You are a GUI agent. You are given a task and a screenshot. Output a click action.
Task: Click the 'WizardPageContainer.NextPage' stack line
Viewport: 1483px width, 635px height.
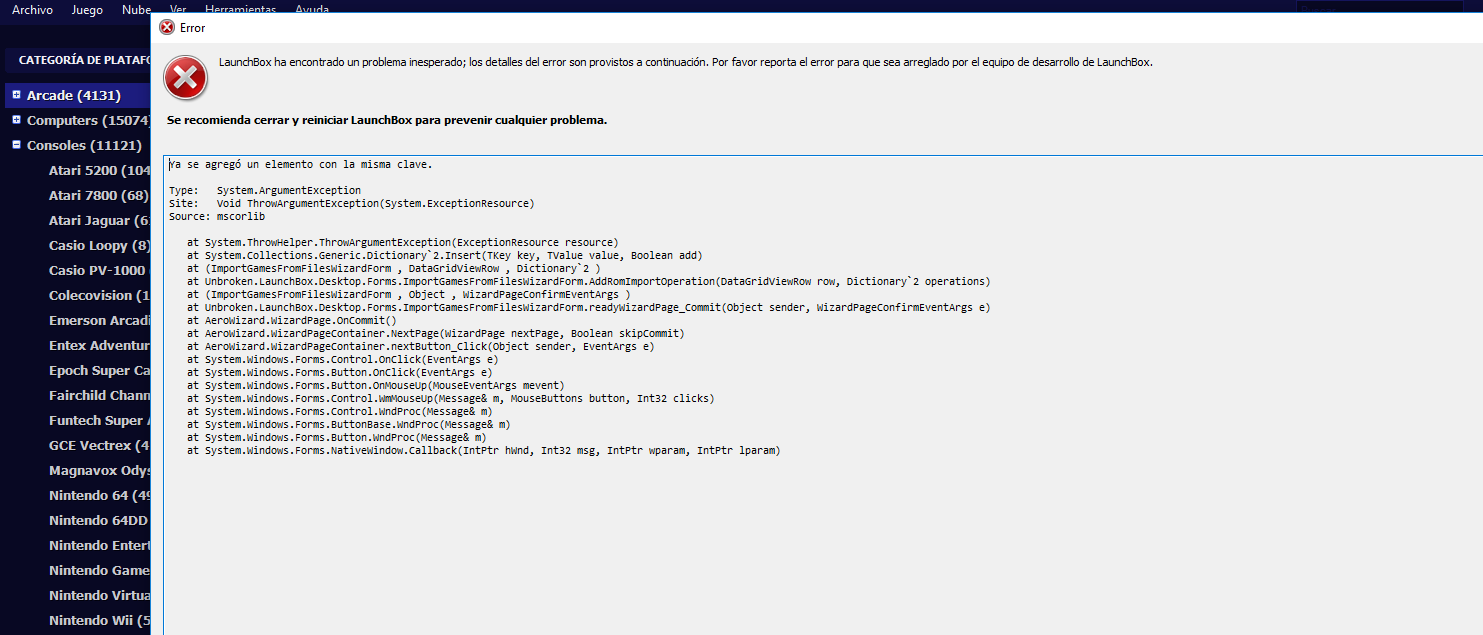coord(436,333)
